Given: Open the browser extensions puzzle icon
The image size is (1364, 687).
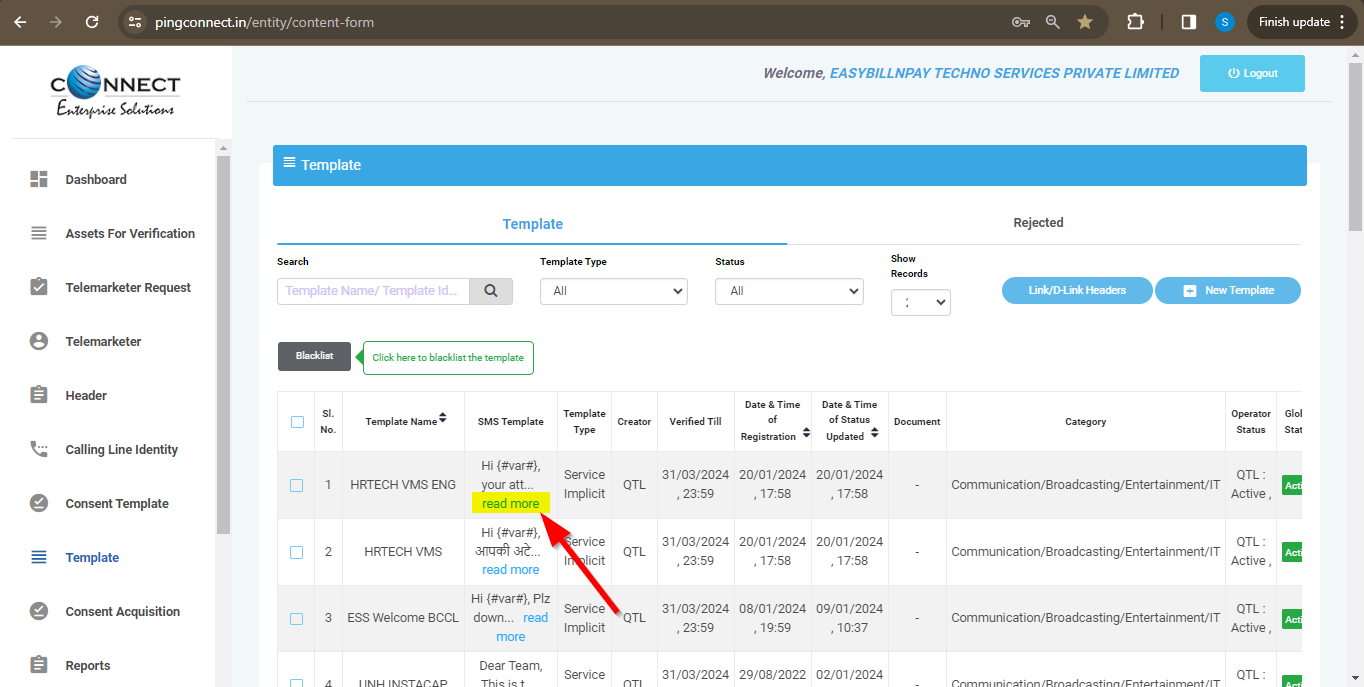Looking at the screenshot, I should tap(1135, 22).
